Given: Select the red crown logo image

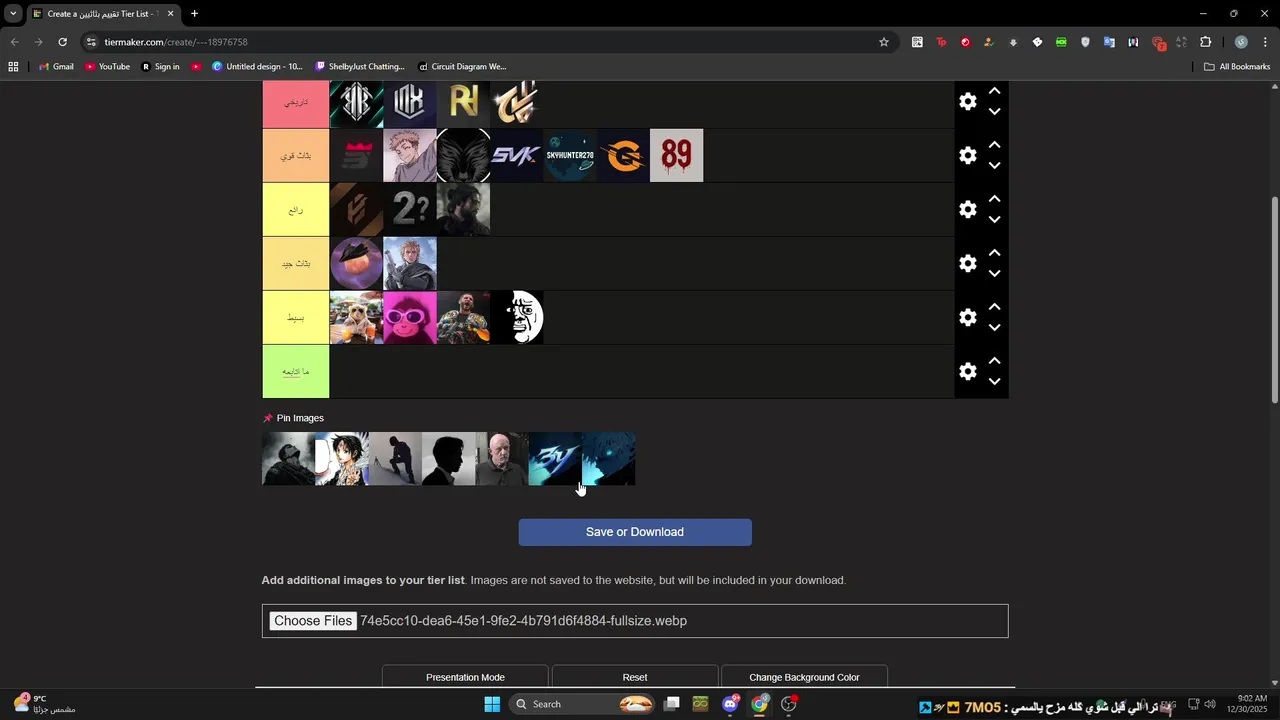Looking at the screenshot, I should (x=356, y=155).
